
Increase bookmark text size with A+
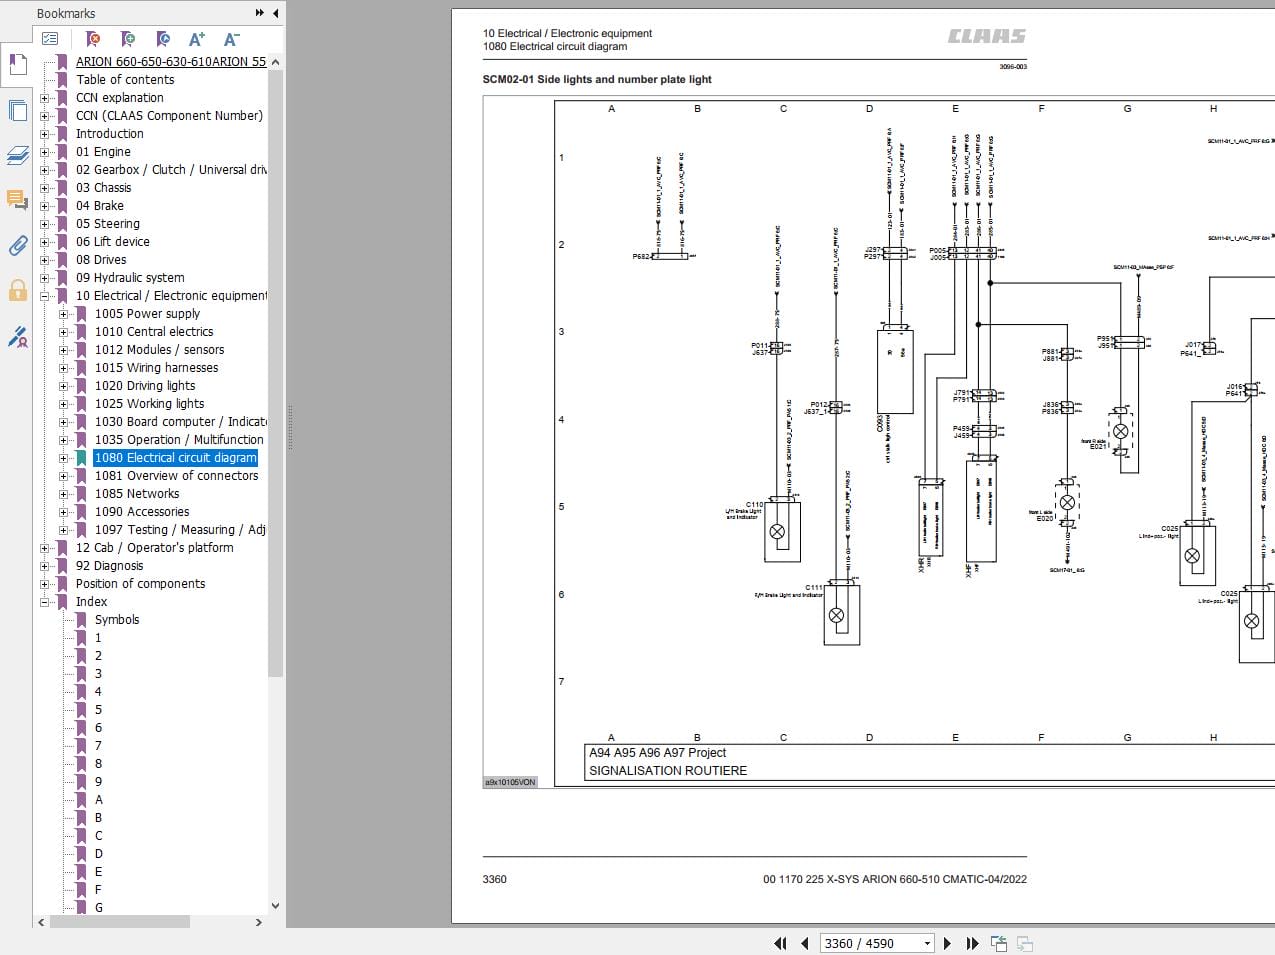(197, 39)
